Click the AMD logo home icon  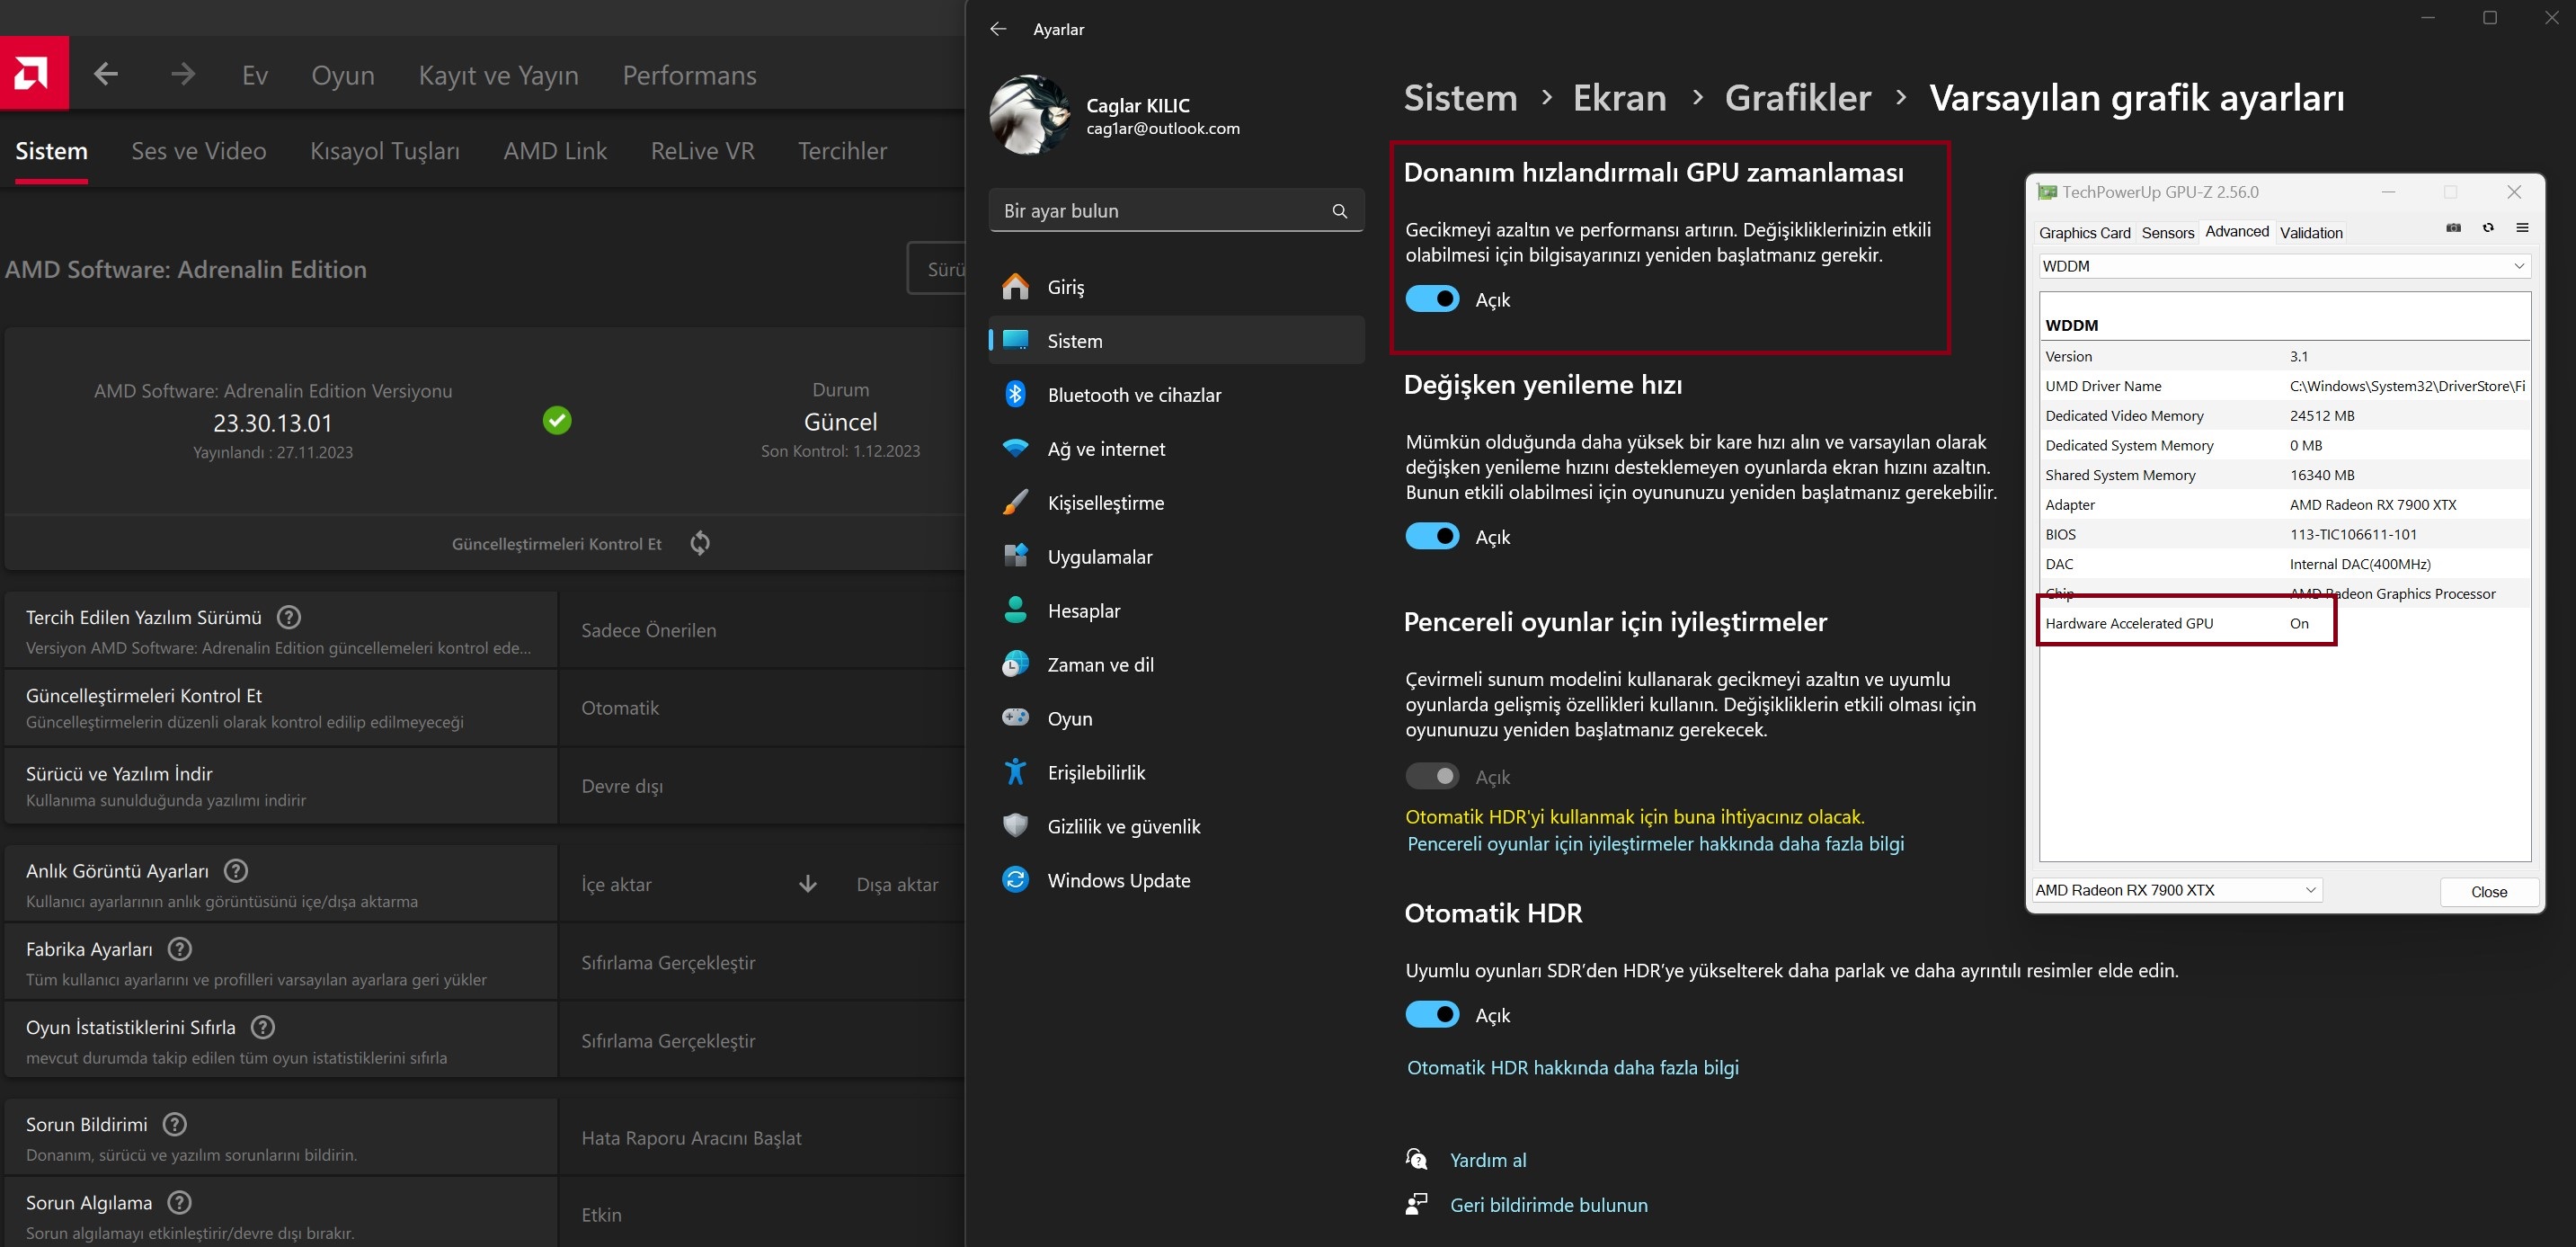33,73
